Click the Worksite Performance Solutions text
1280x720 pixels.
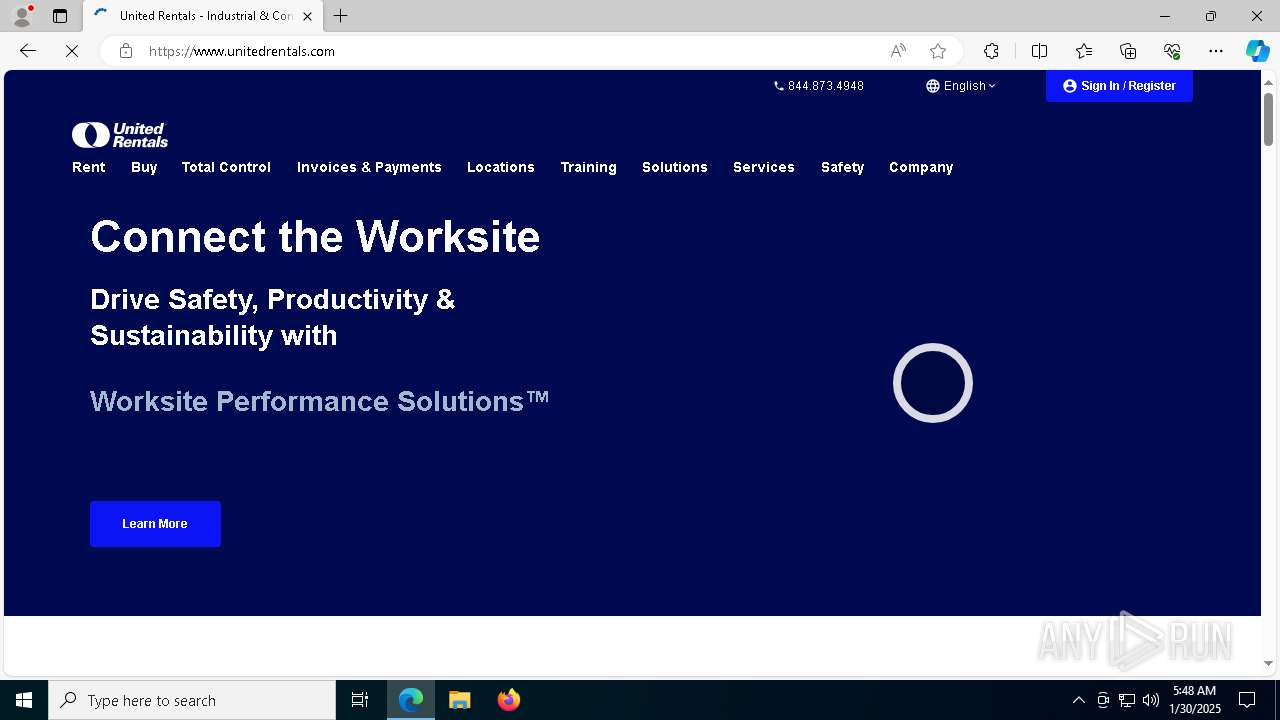click(x=320, y=401)
